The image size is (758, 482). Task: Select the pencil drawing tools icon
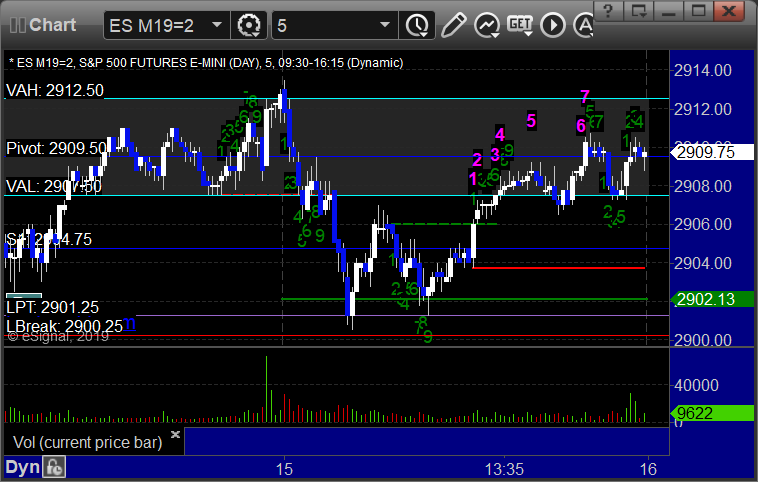click(453, 25)
